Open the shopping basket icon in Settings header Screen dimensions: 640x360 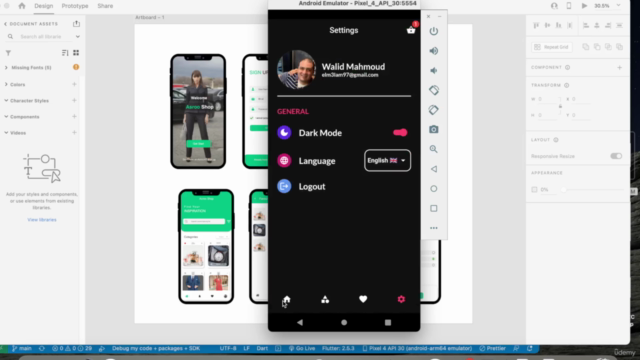(x=411, y=30)
